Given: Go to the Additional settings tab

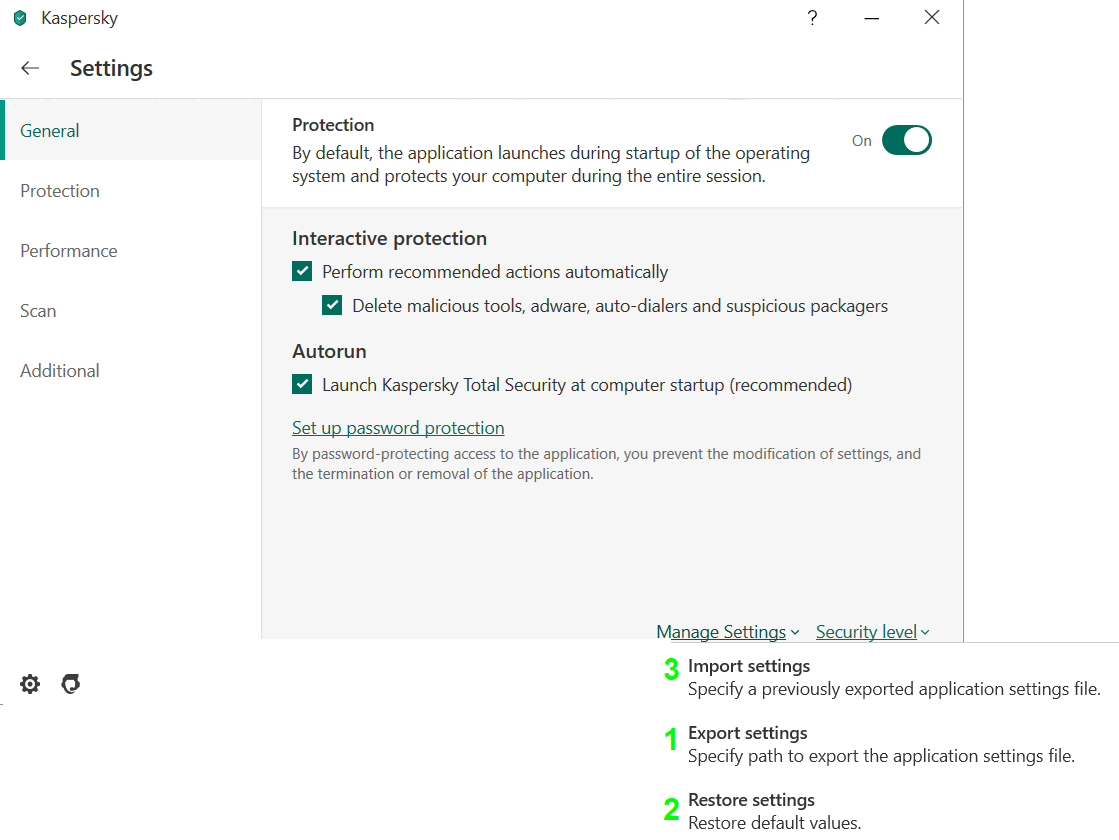Looking at the screenshot, I should tap(60, 371).
